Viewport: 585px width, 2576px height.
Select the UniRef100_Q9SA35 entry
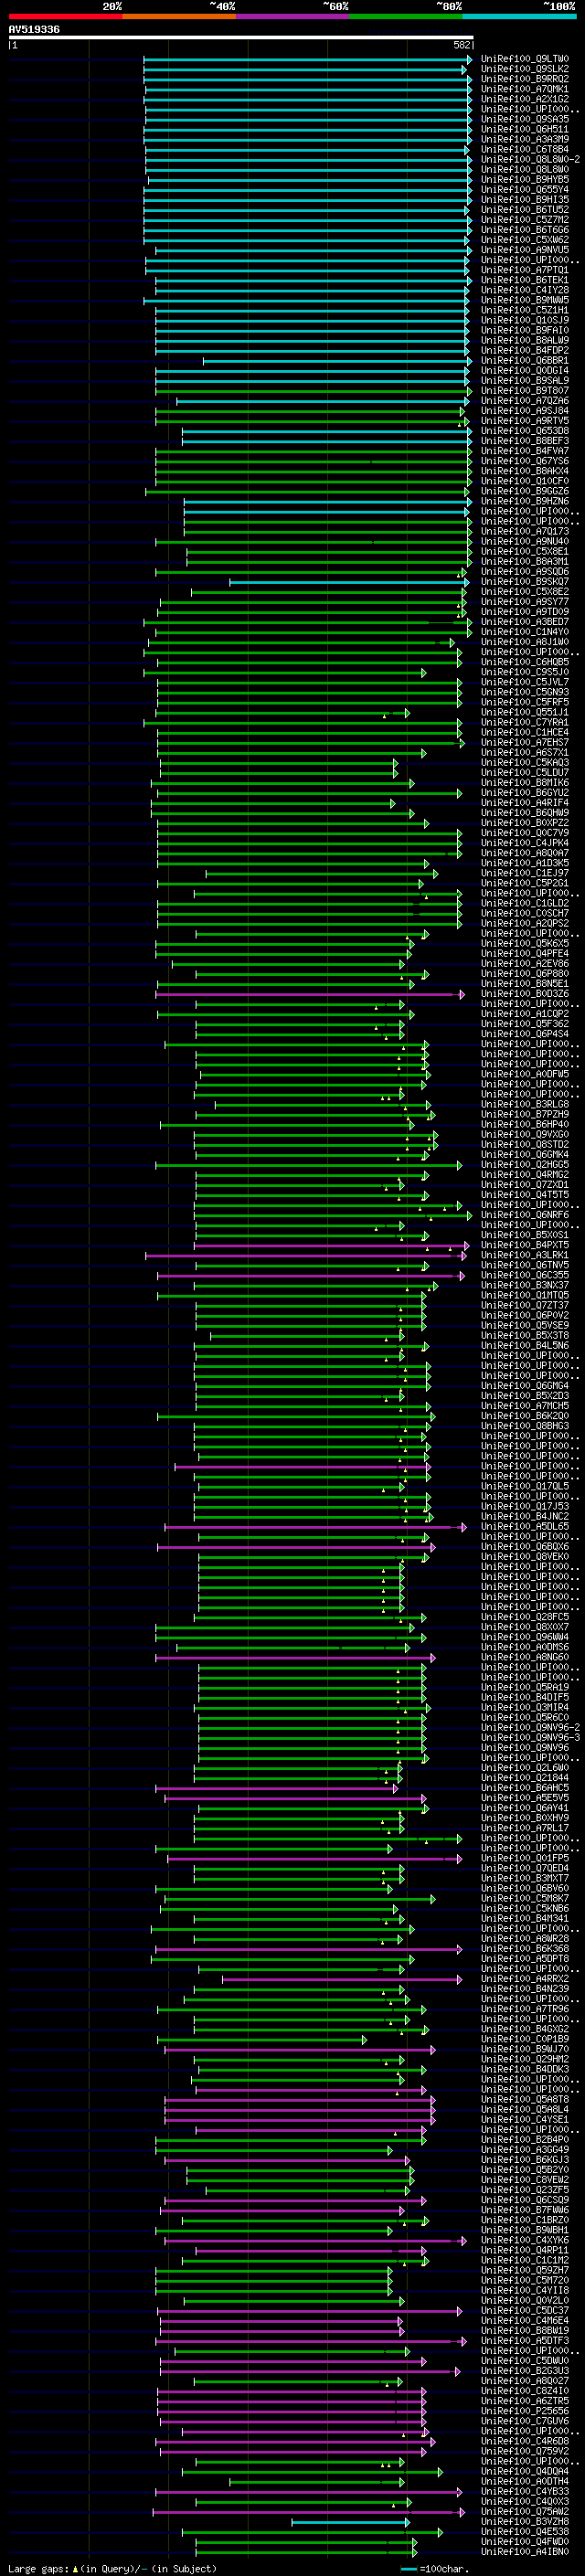(524, 119)
